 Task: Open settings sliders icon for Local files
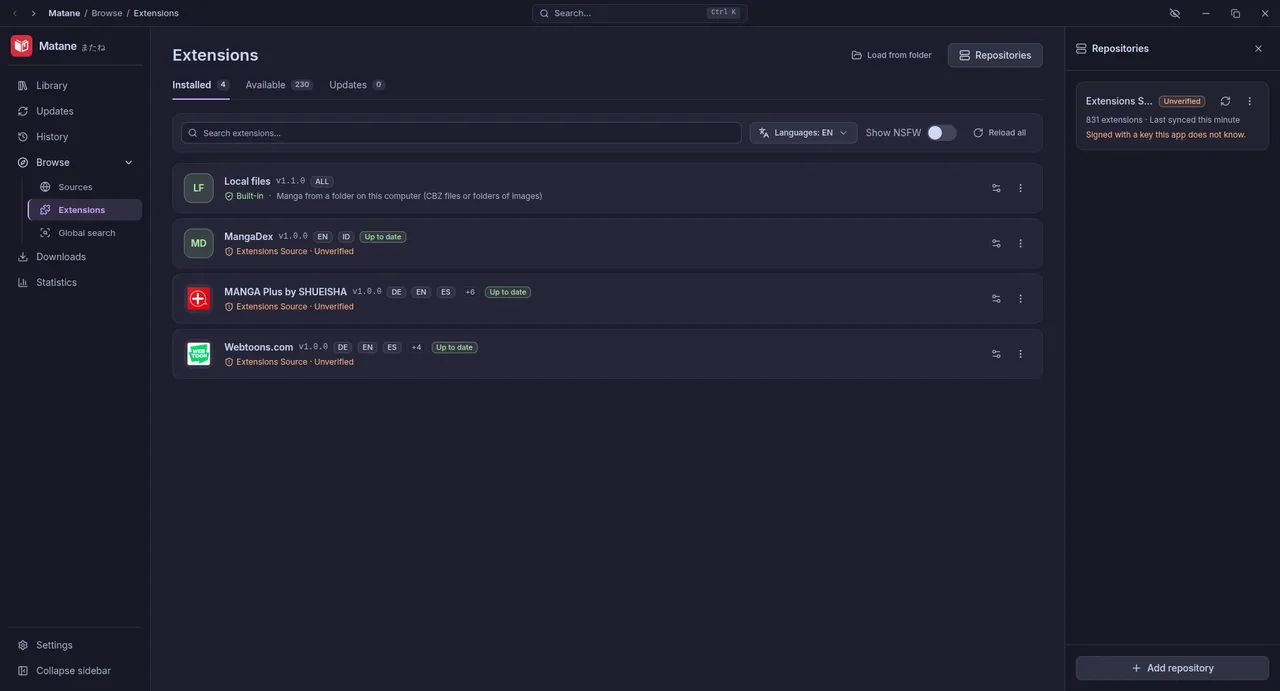click(996, 188)
